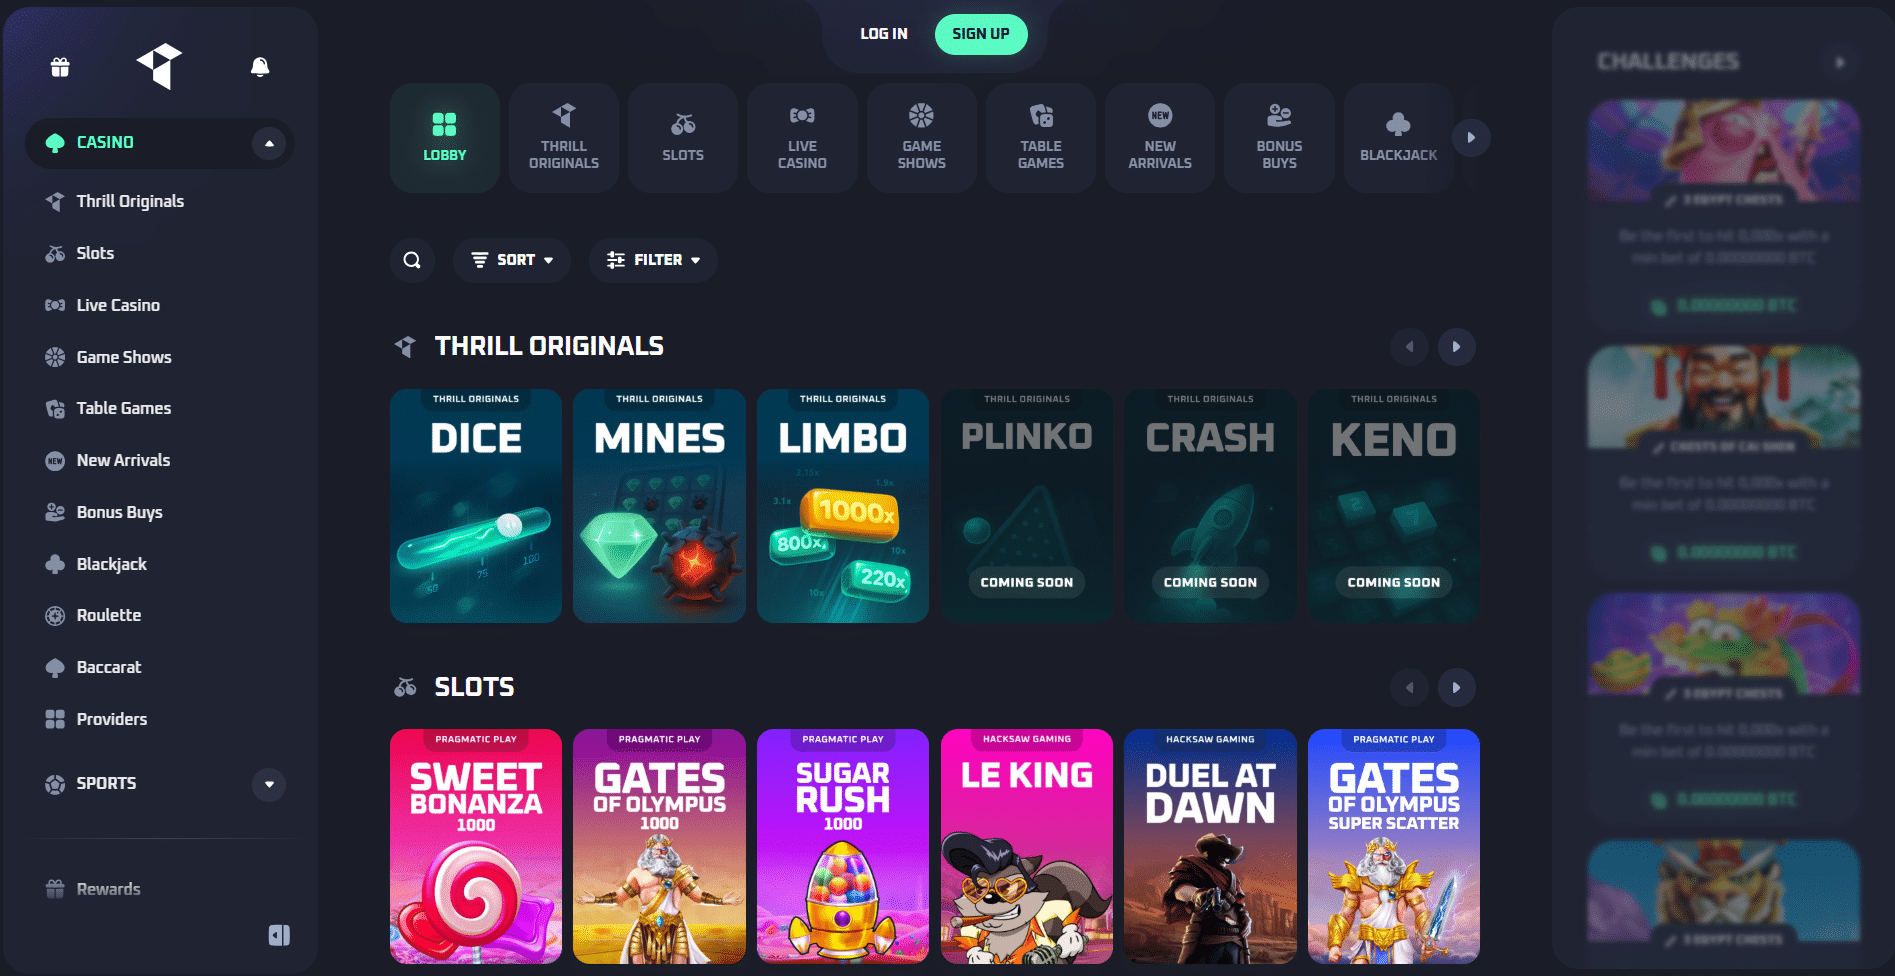This screenshot has width=1895, height=976.
Task: Open the gift rewards icon
Action: coord(60,67)
